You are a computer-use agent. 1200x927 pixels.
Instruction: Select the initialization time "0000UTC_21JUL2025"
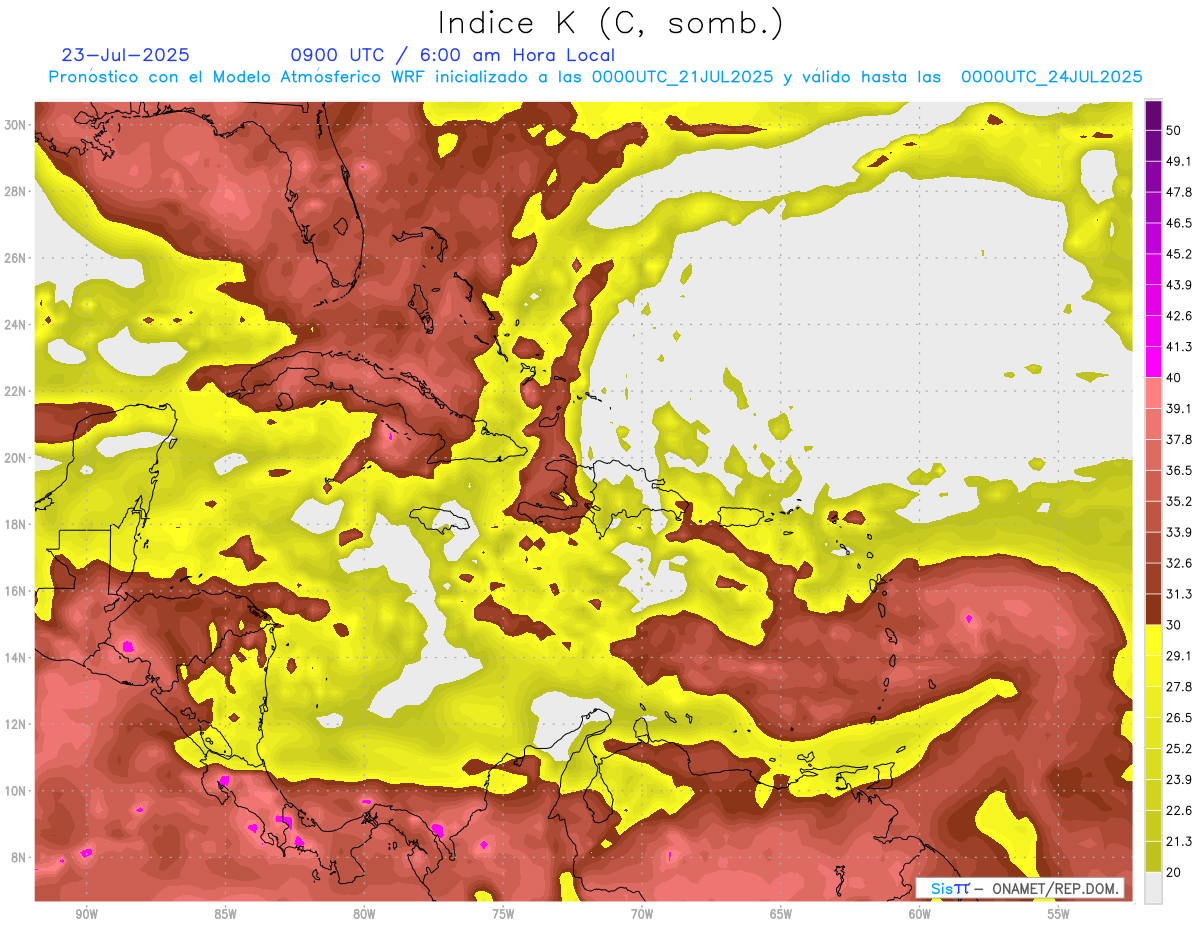(683, 77)
